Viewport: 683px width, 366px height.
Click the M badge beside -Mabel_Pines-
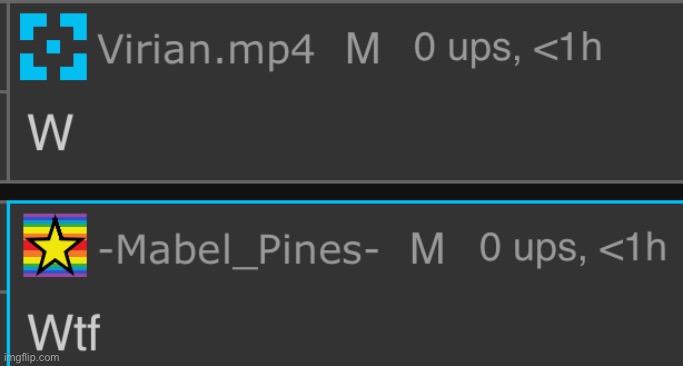pyautogui.click(x=427, y=248)
